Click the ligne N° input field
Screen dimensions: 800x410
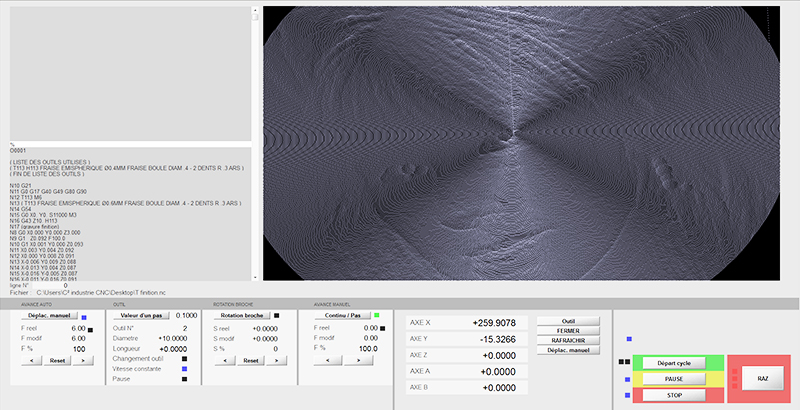coord(50,286)
